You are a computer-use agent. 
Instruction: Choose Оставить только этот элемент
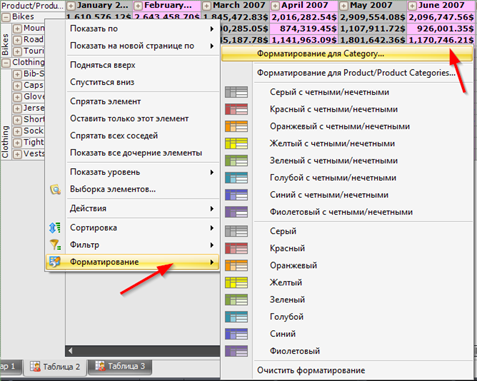pos(132,119)
